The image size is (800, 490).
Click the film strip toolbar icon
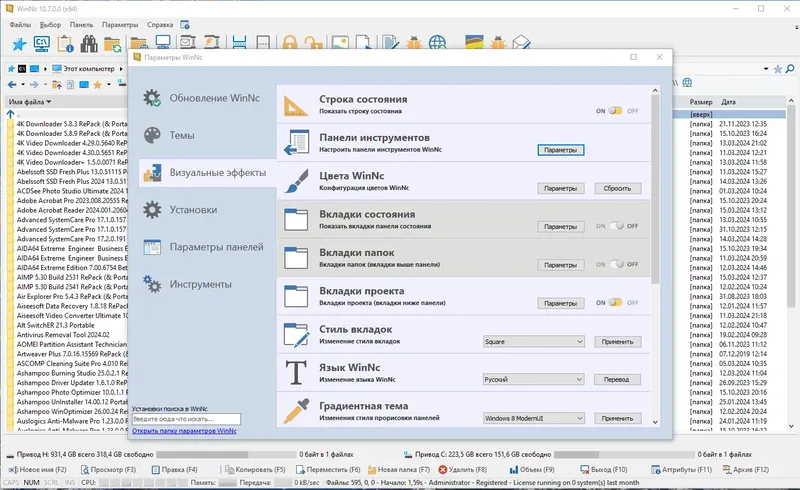[x=239, y=43]
